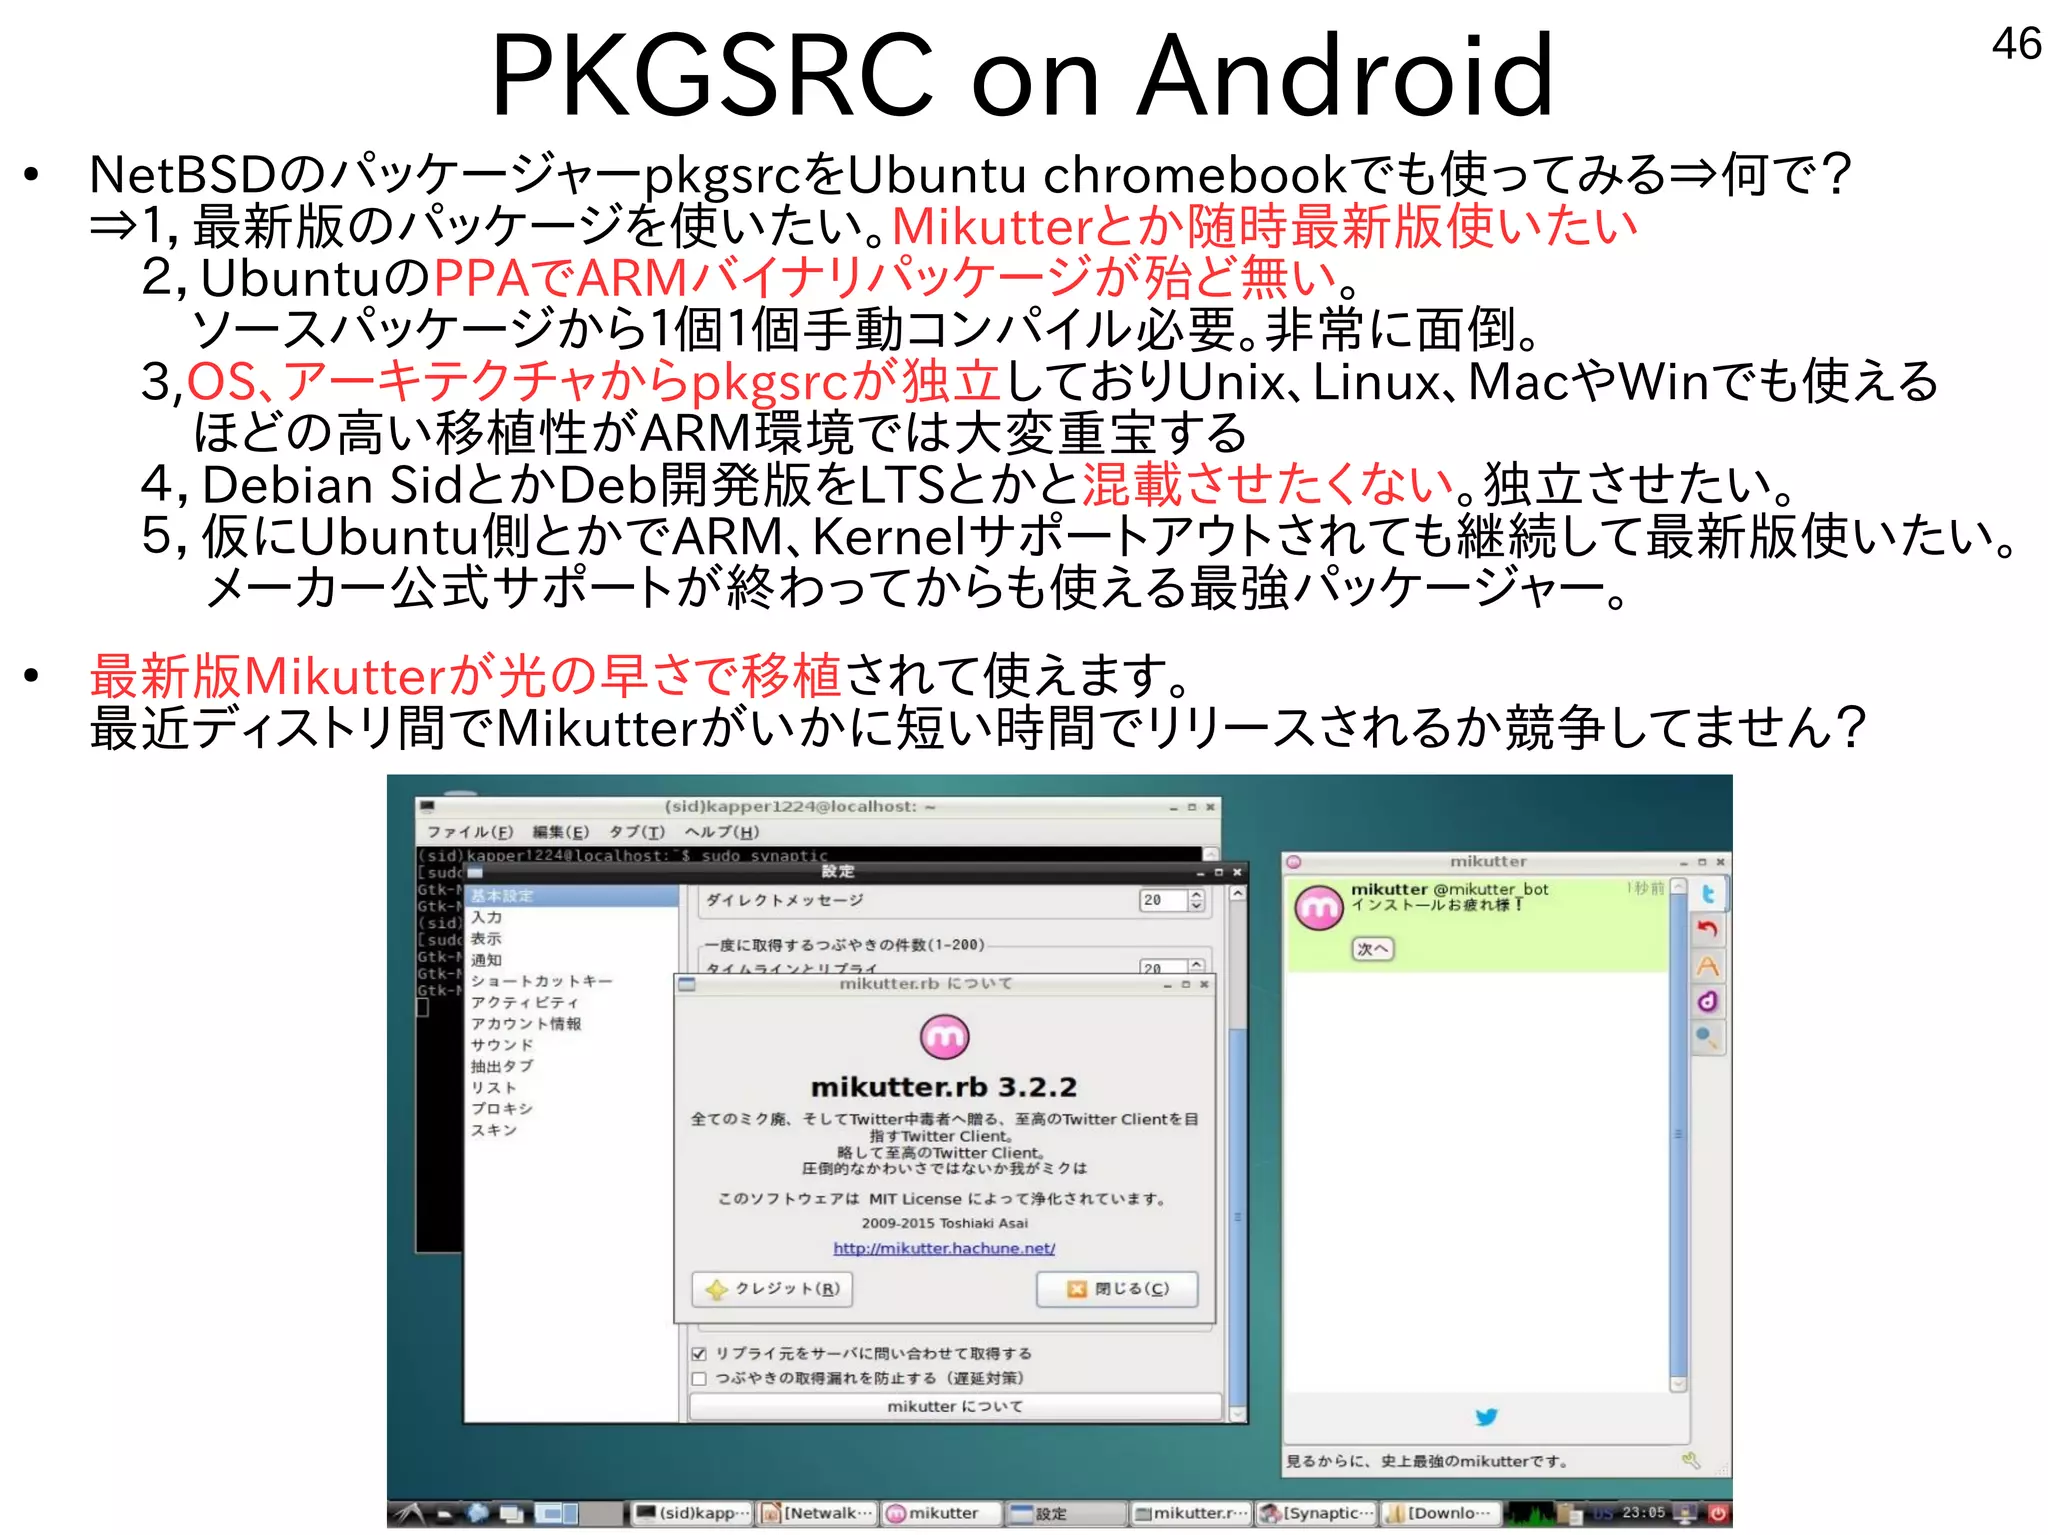Screen dimensions: 2048x1535
Task: Click the mikutter_bot avatar in the timeline
Action: [x=1318, y=907]
